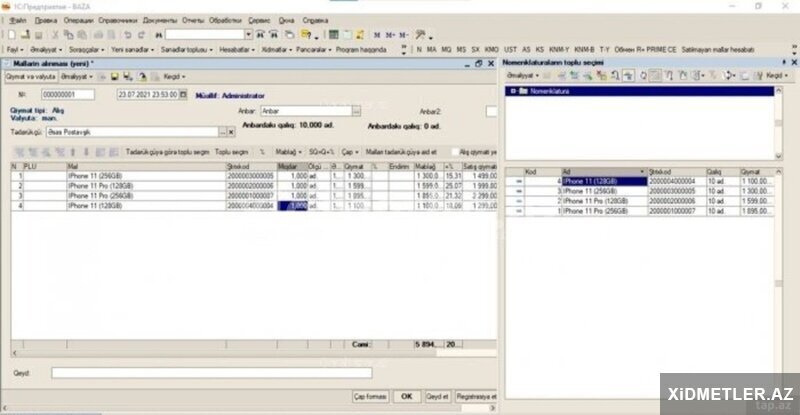This screenshot has height=415, width=800.
Task: Open the Məbləğ dropdown above the table
Action: click(x=287, y=151)
